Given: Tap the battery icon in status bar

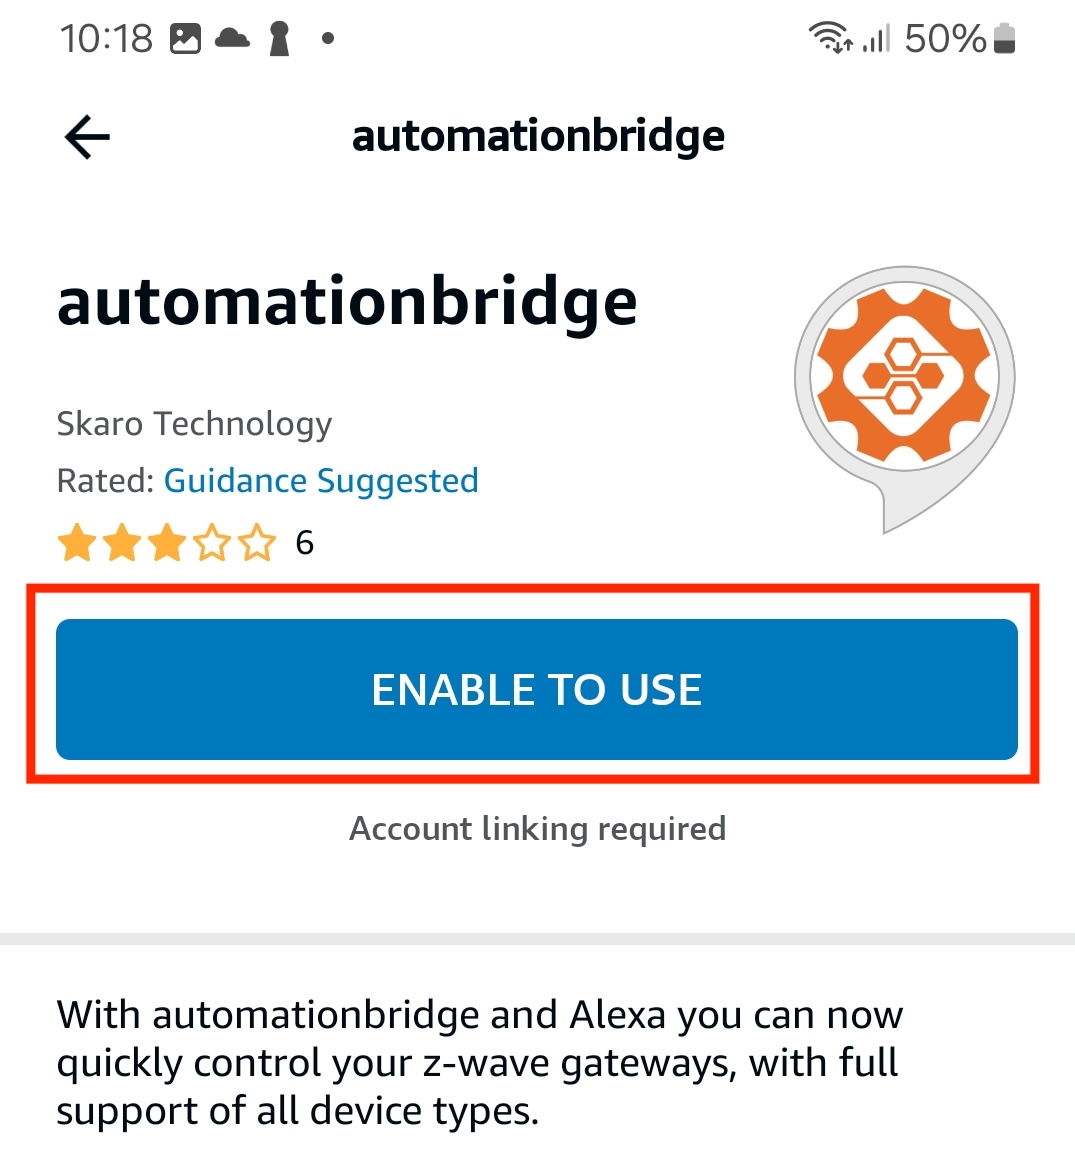Looking at the screenshot, I should coord(1005,39).
